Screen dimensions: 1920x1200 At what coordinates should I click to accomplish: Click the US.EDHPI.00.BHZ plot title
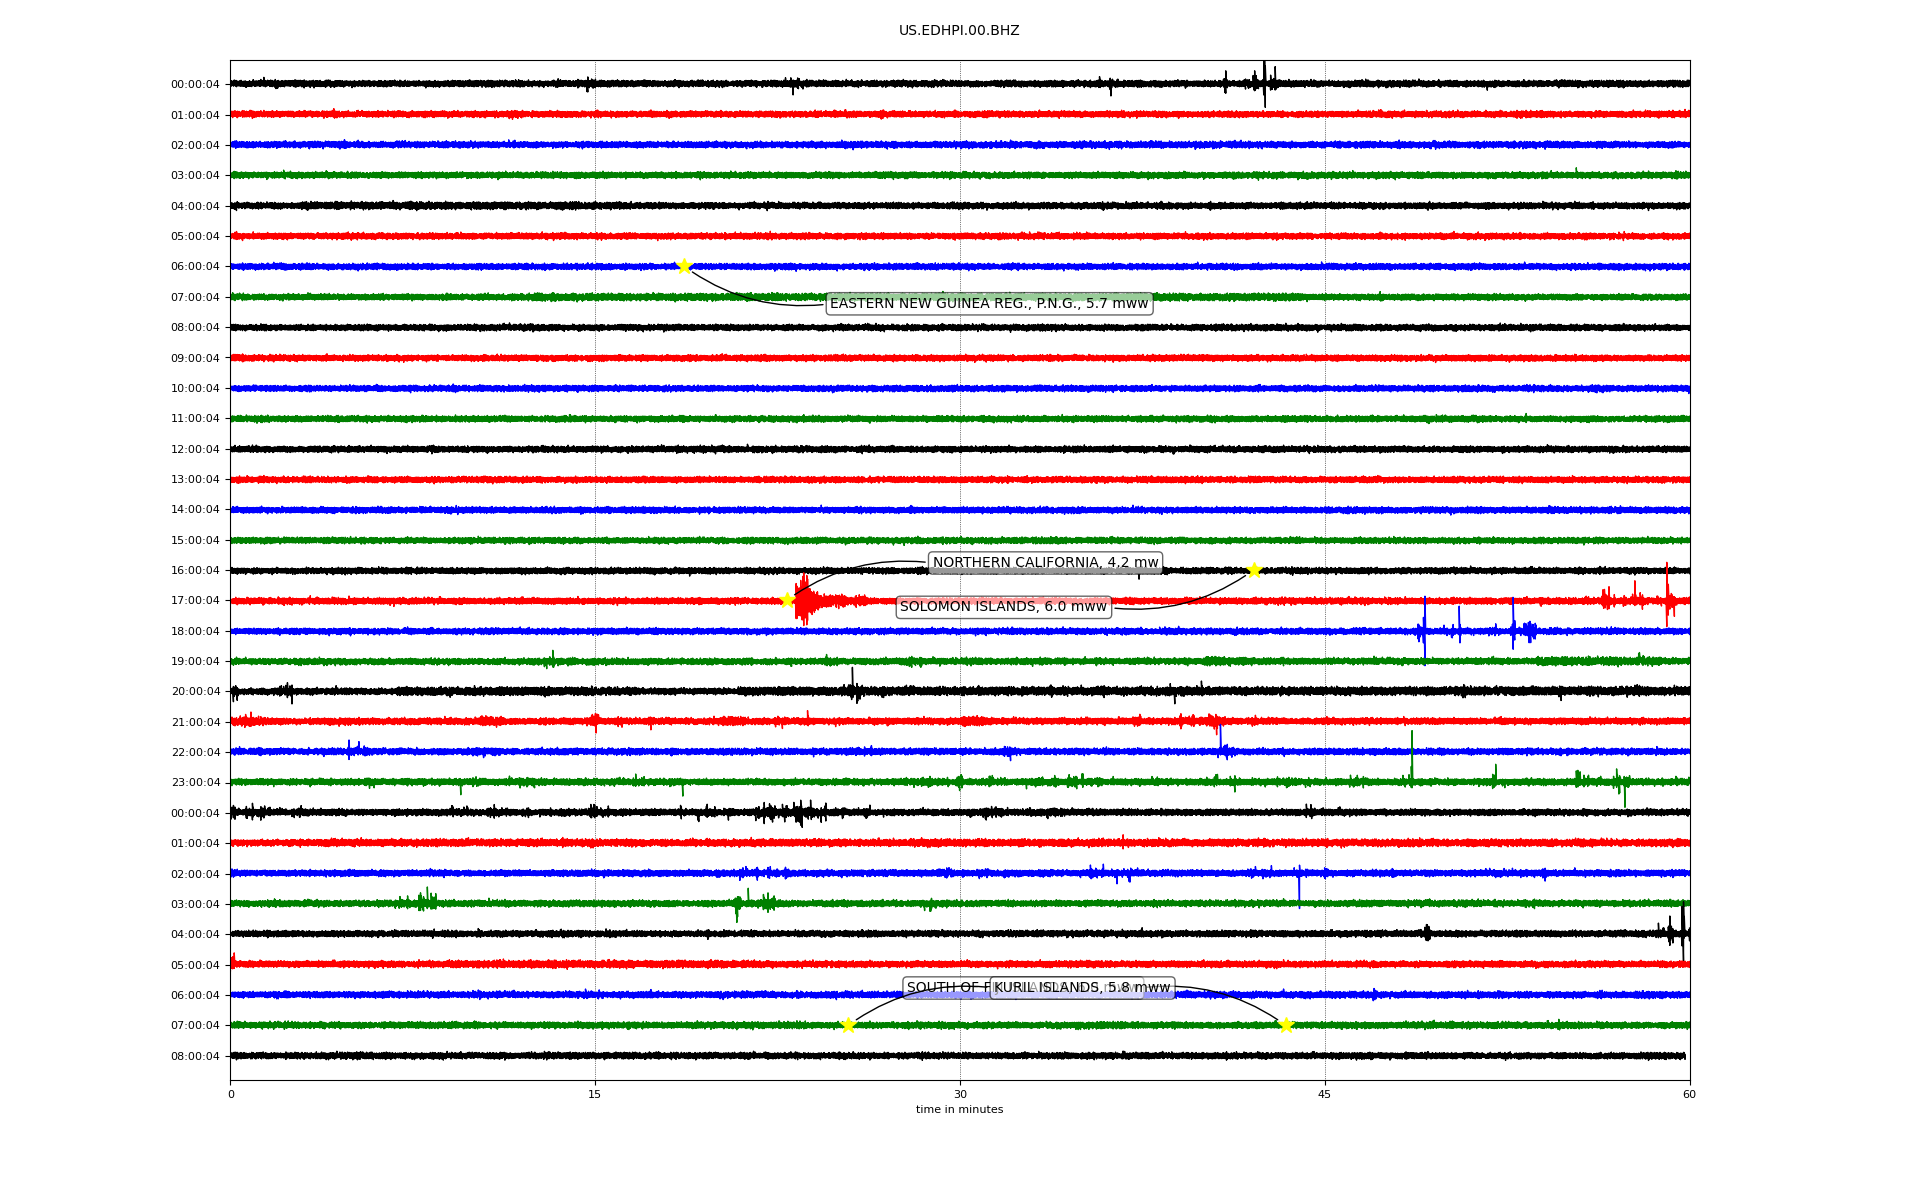(959, 31)
